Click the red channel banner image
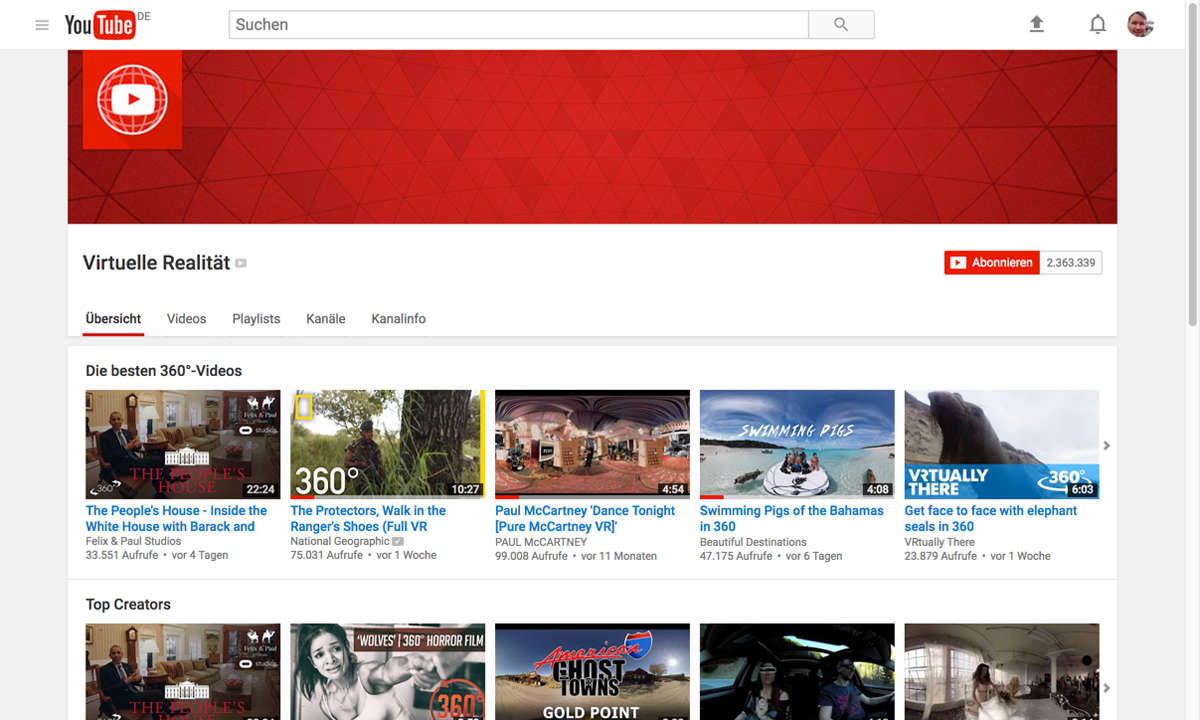 point(592,137)
